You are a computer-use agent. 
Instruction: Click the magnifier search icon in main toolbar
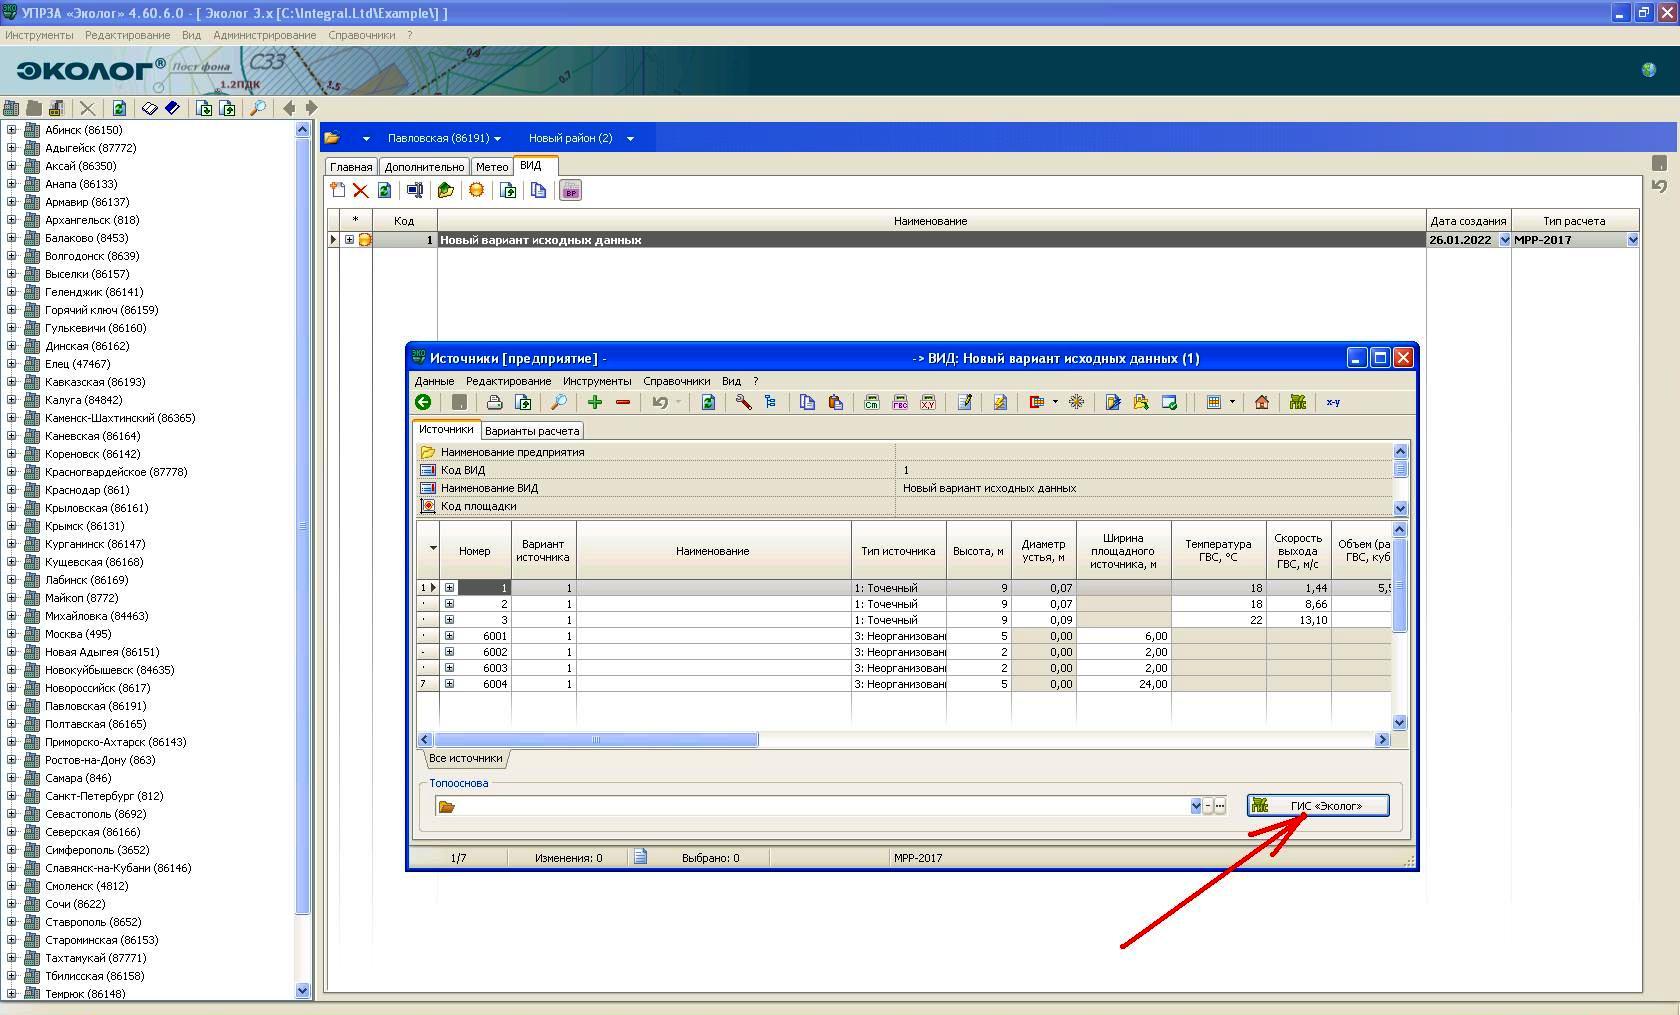click(x=258, y=108)
